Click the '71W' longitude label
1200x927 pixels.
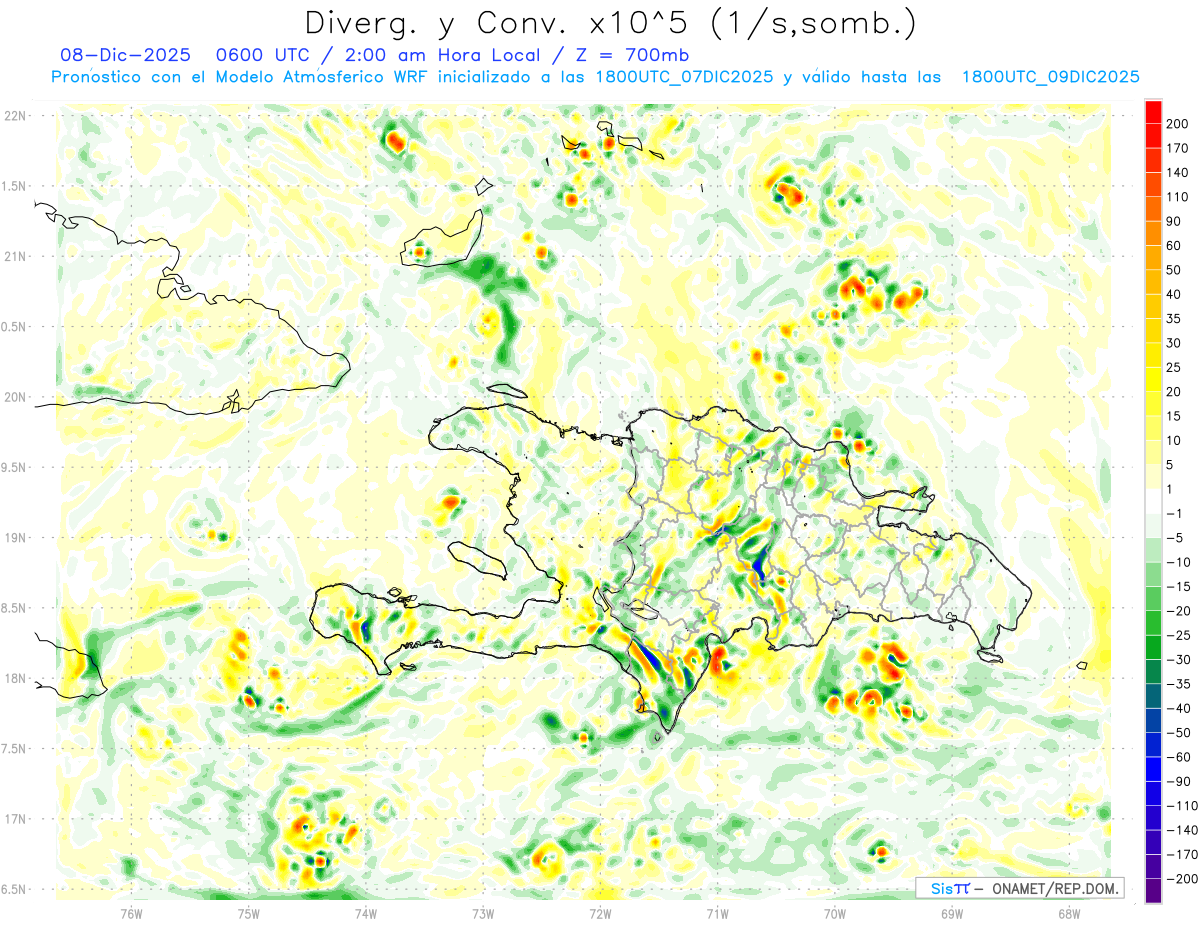pos(717,912)
